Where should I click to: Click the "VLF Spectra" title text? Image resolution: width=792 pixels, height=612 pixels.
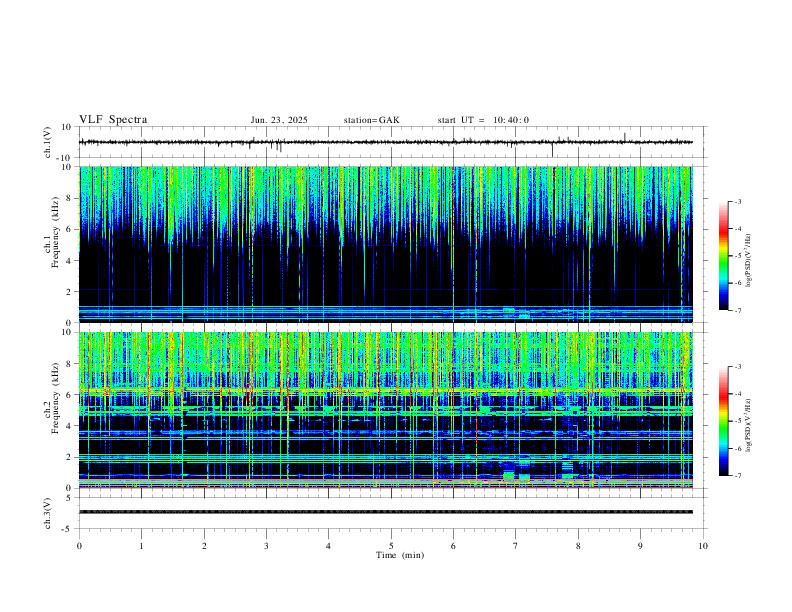click(x=113, y=120)
